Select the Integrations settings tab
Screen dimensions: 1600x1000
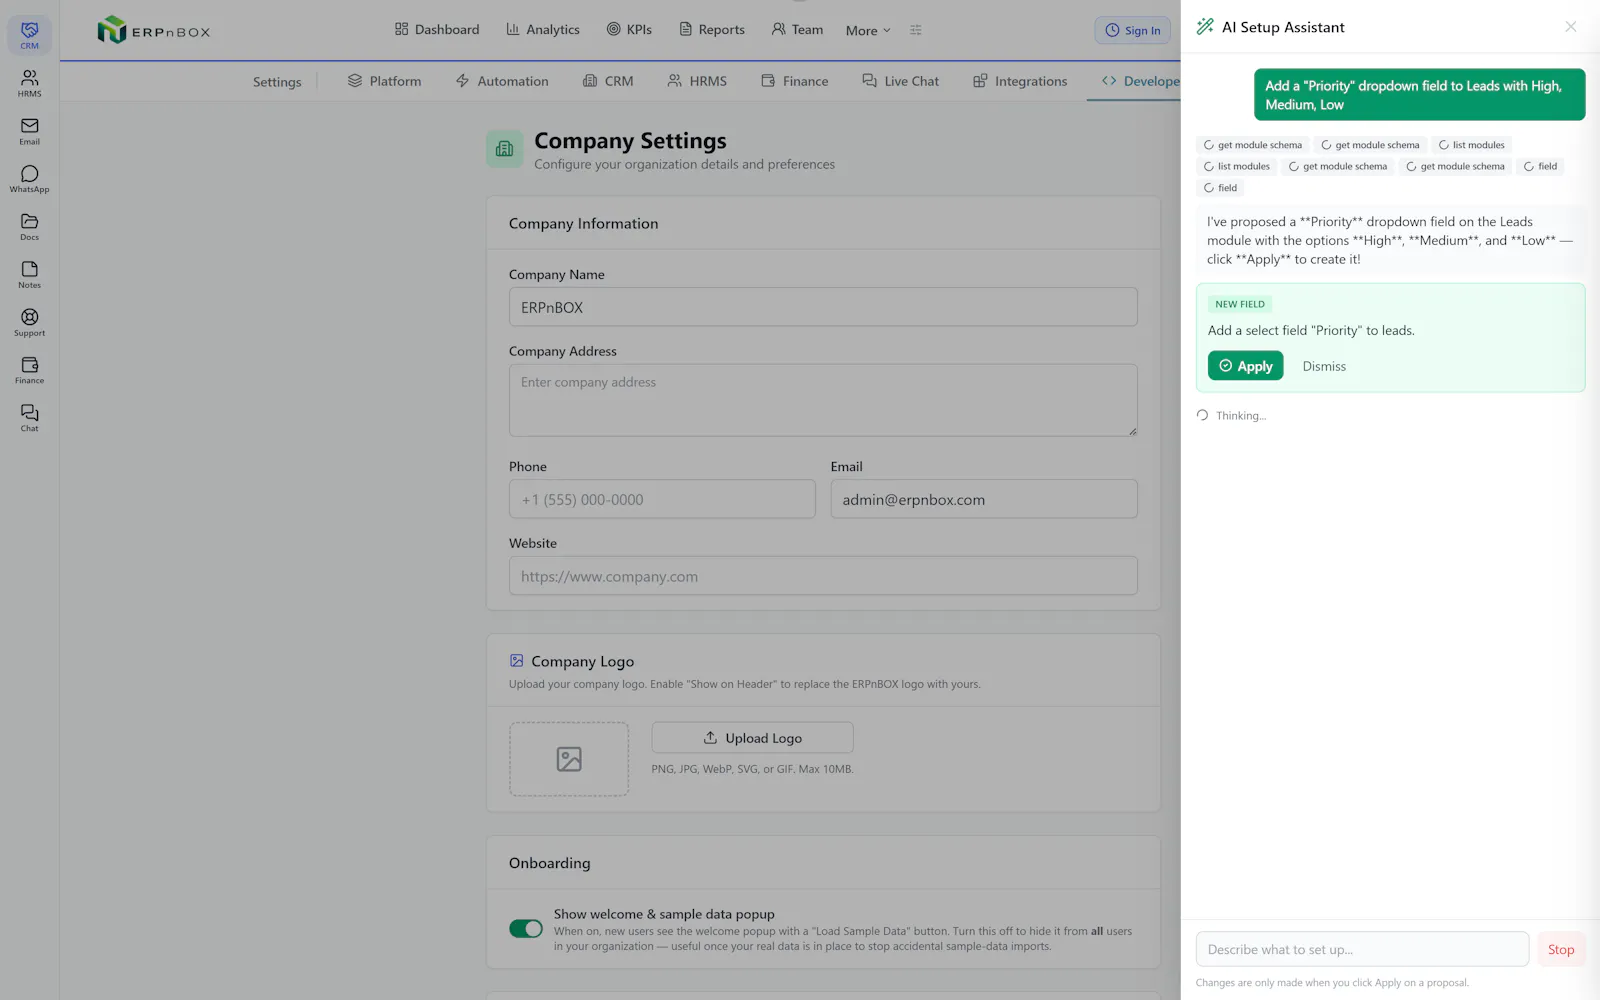point(1020,81)
